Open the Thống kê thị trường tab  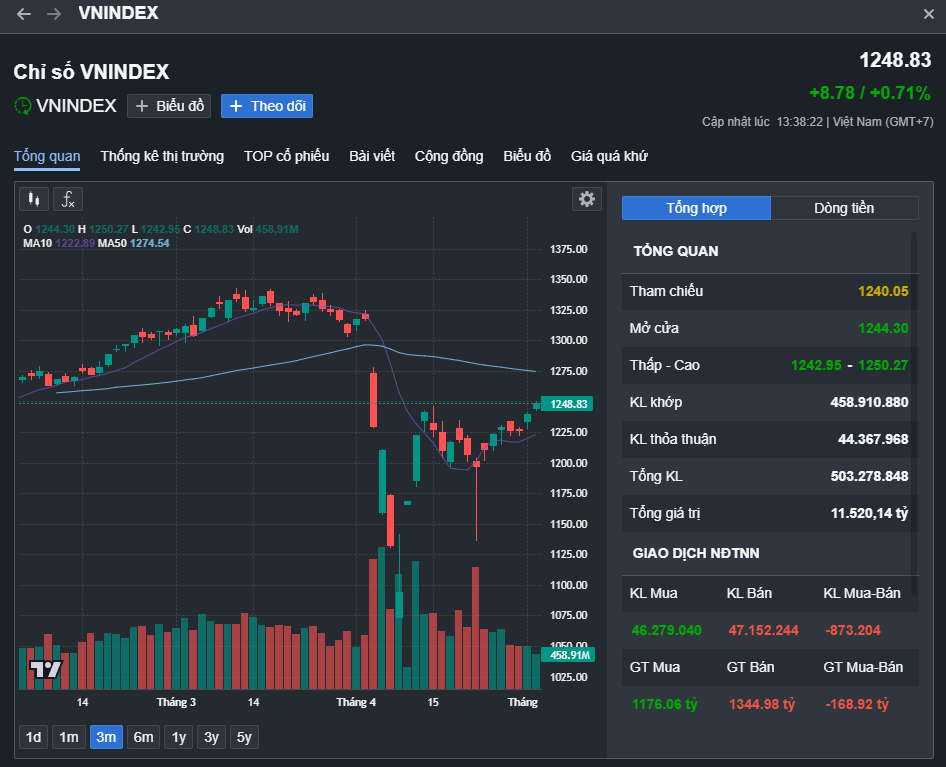click(162, 156)
